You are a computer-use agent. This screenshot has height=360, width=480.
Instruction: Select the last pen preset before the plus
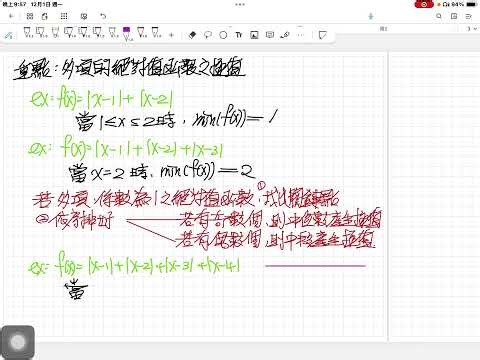coord(156,32)
